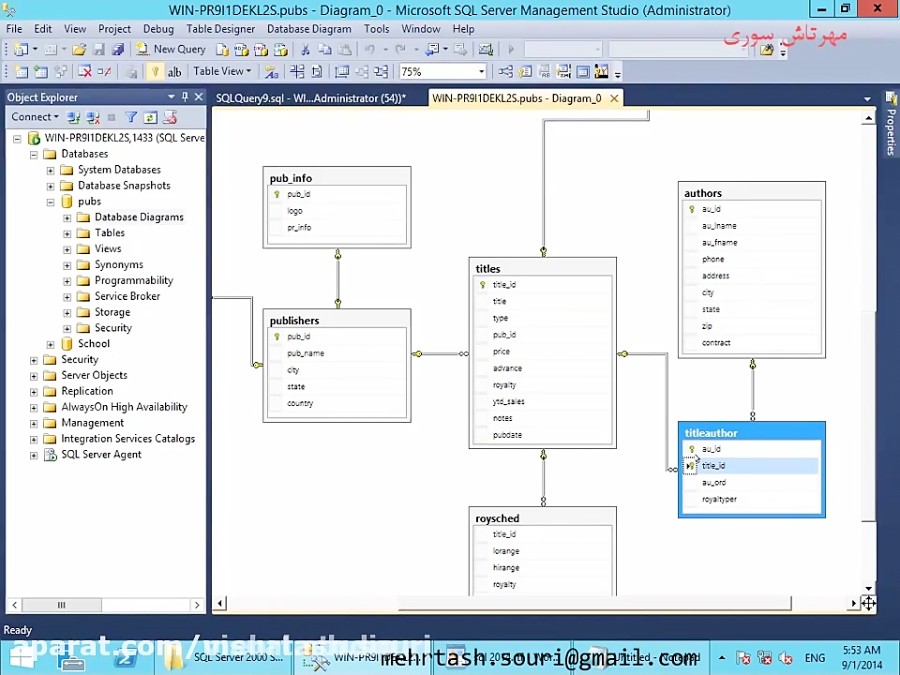The height and width of the screenshot is (675, 900).
Task: Click the Open File folder icon
Action: coord(79,49)
